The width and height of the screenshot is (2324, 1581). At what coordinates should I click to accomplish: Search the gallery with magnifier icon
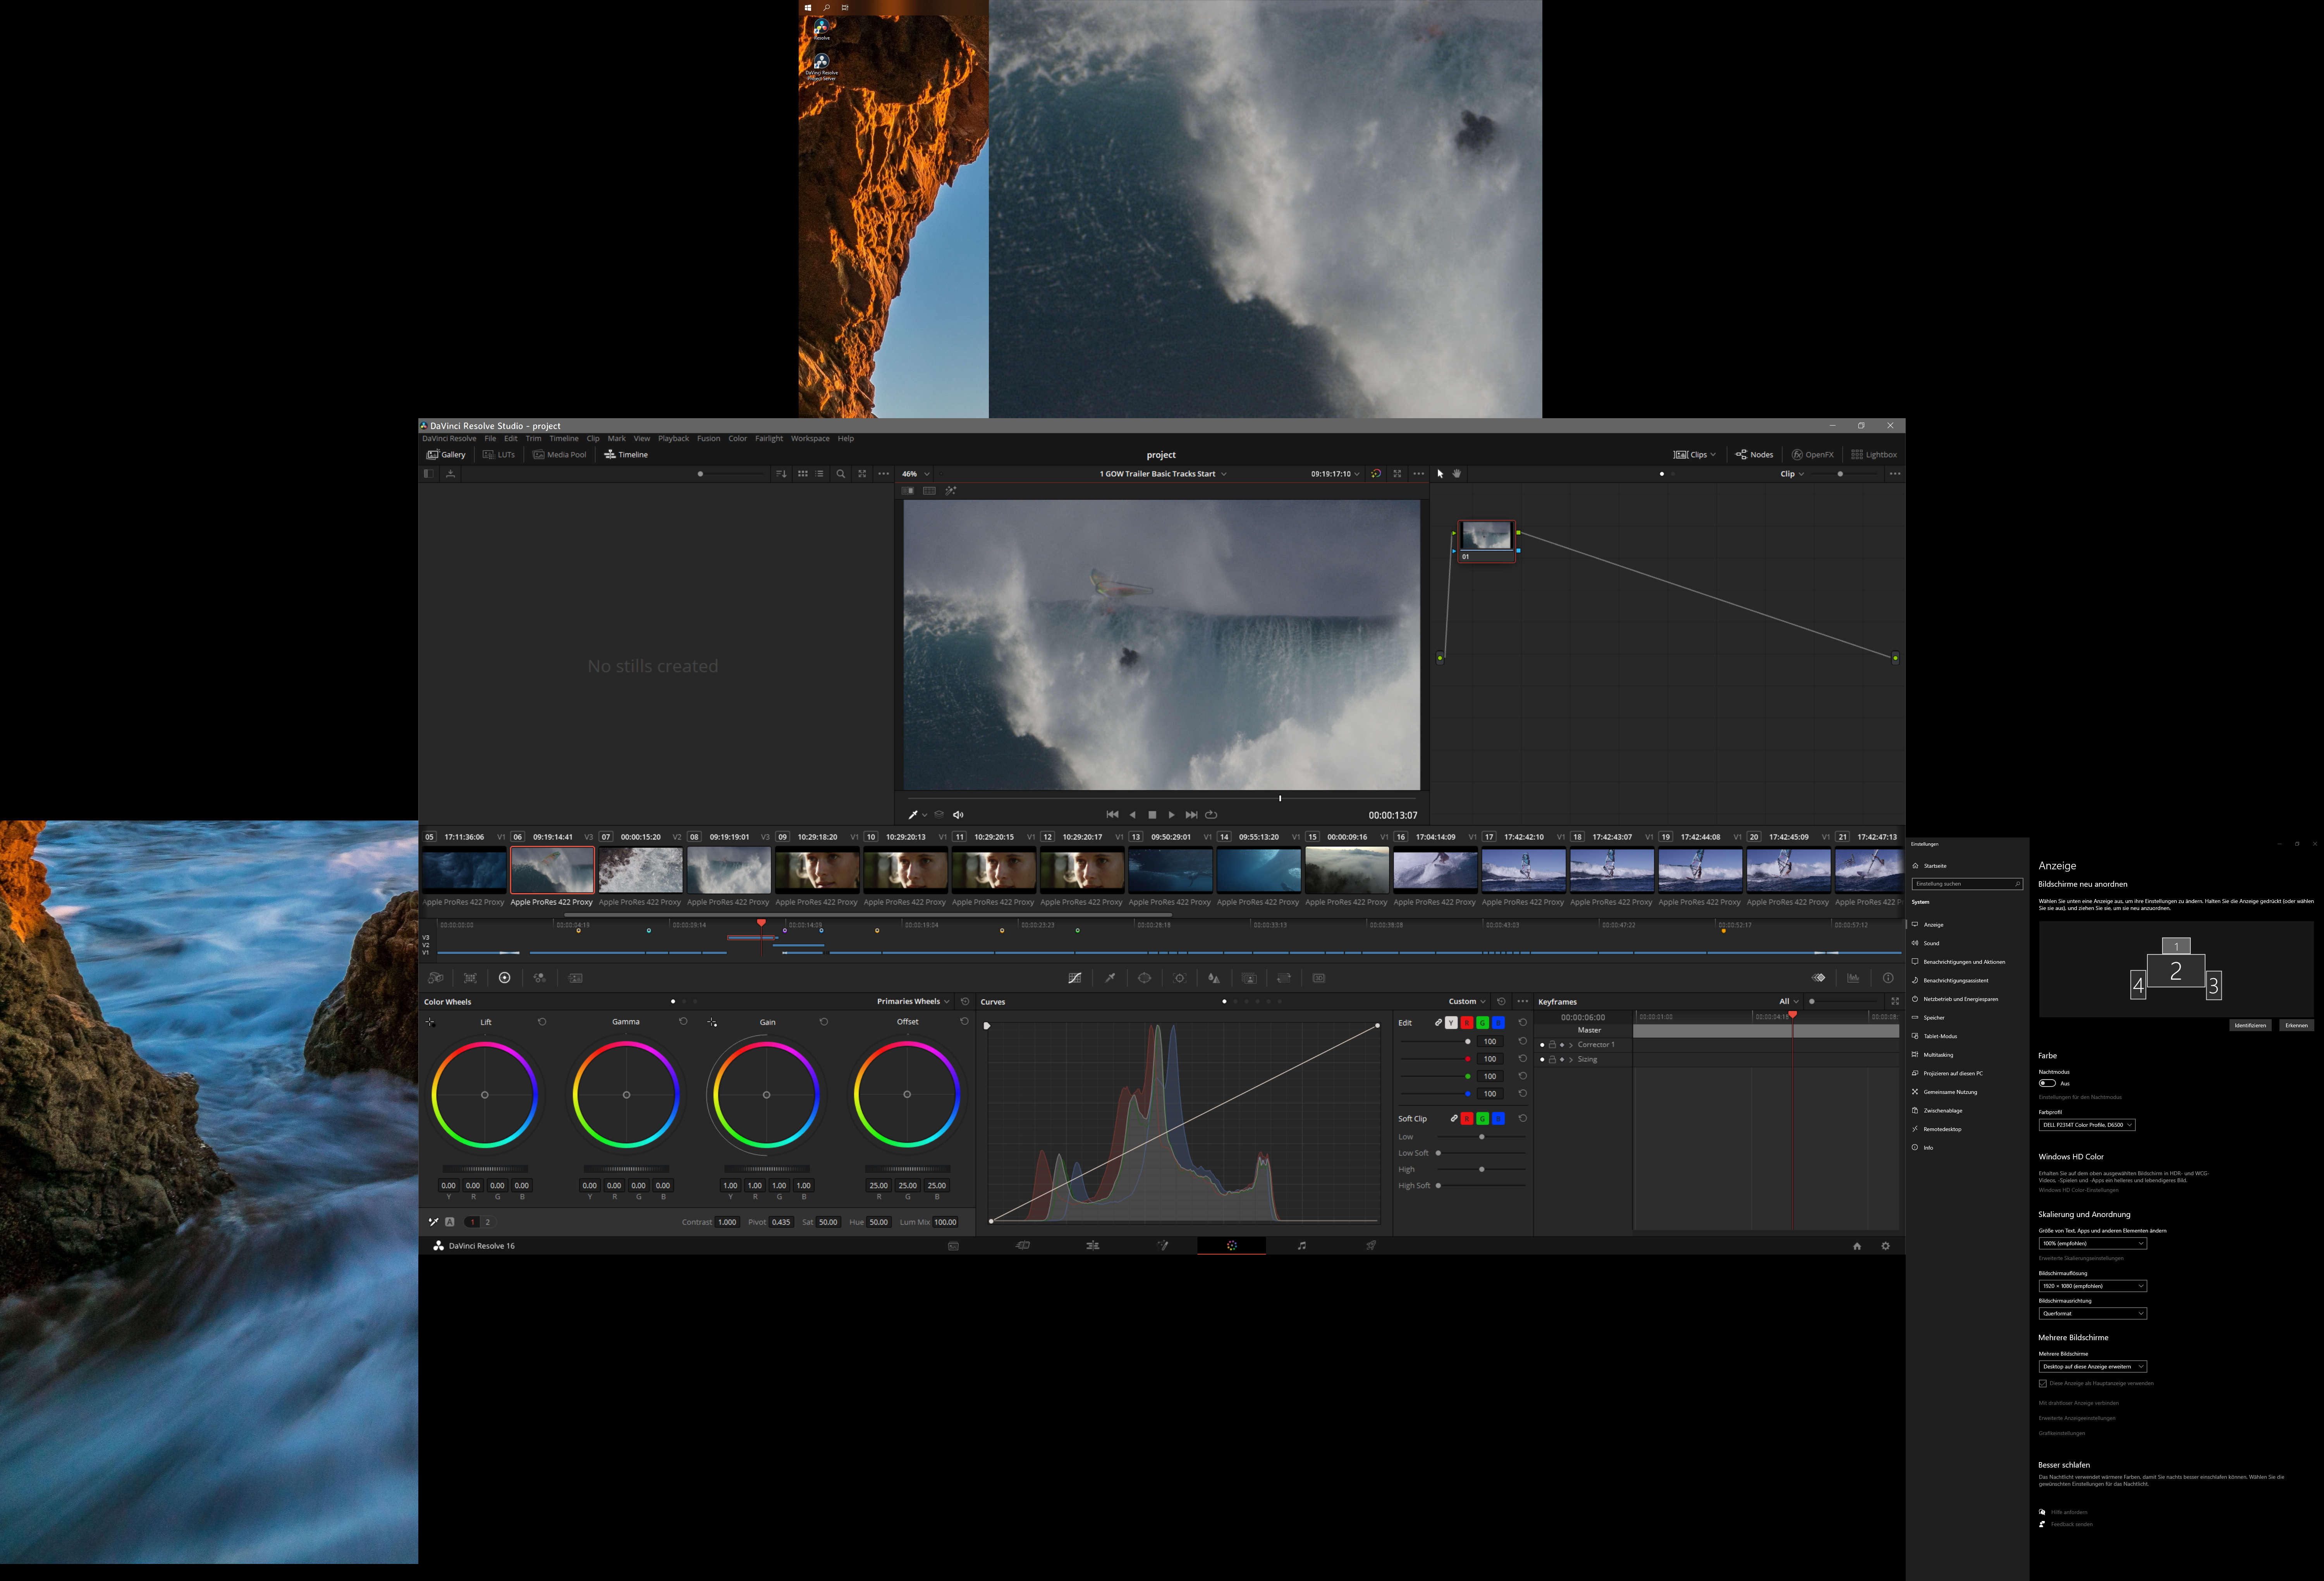[841, 474]
